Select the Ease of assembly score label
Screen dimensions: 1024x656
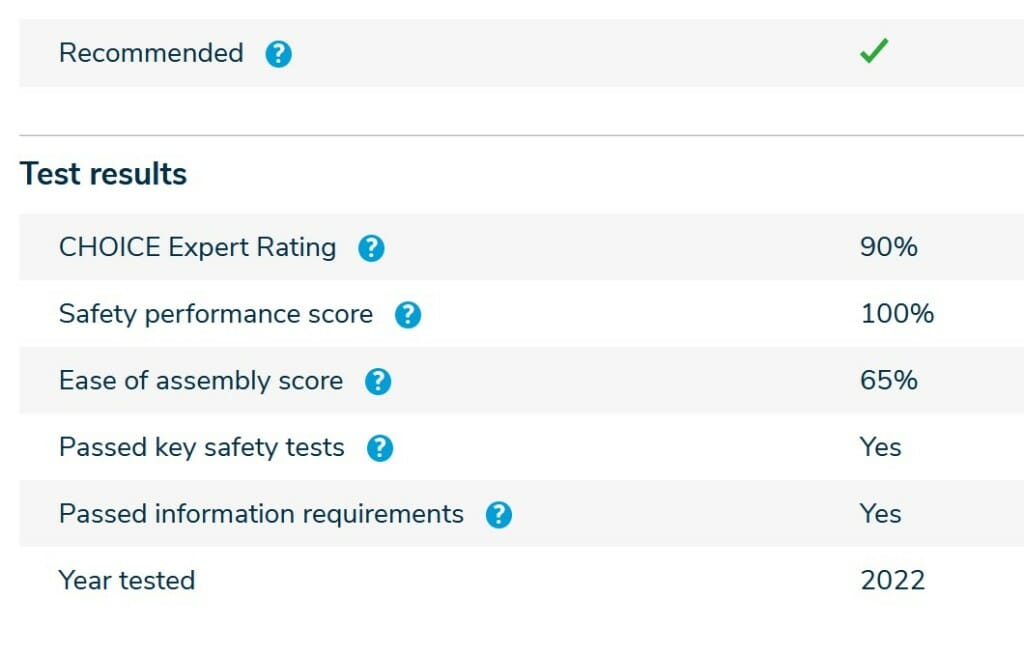tap(200, 381)
